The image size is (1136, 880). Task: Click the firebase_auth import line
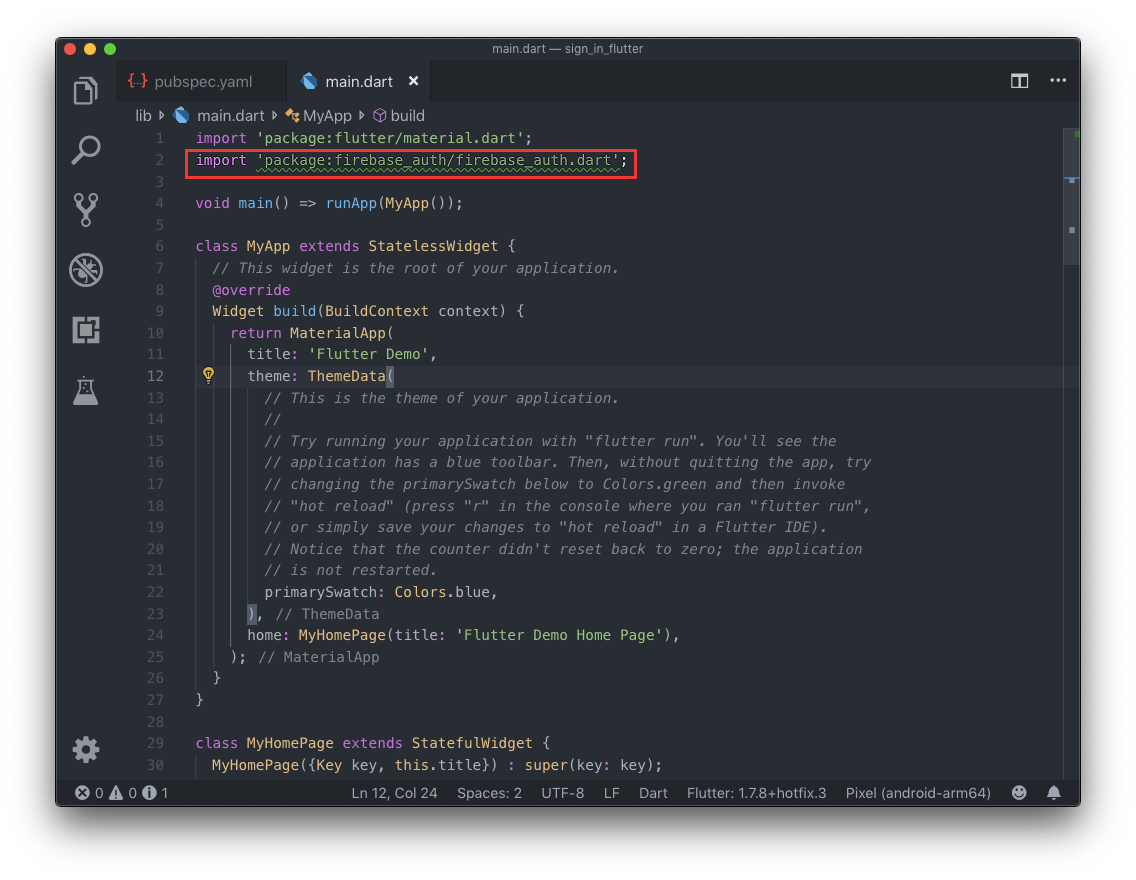(411, 160)
